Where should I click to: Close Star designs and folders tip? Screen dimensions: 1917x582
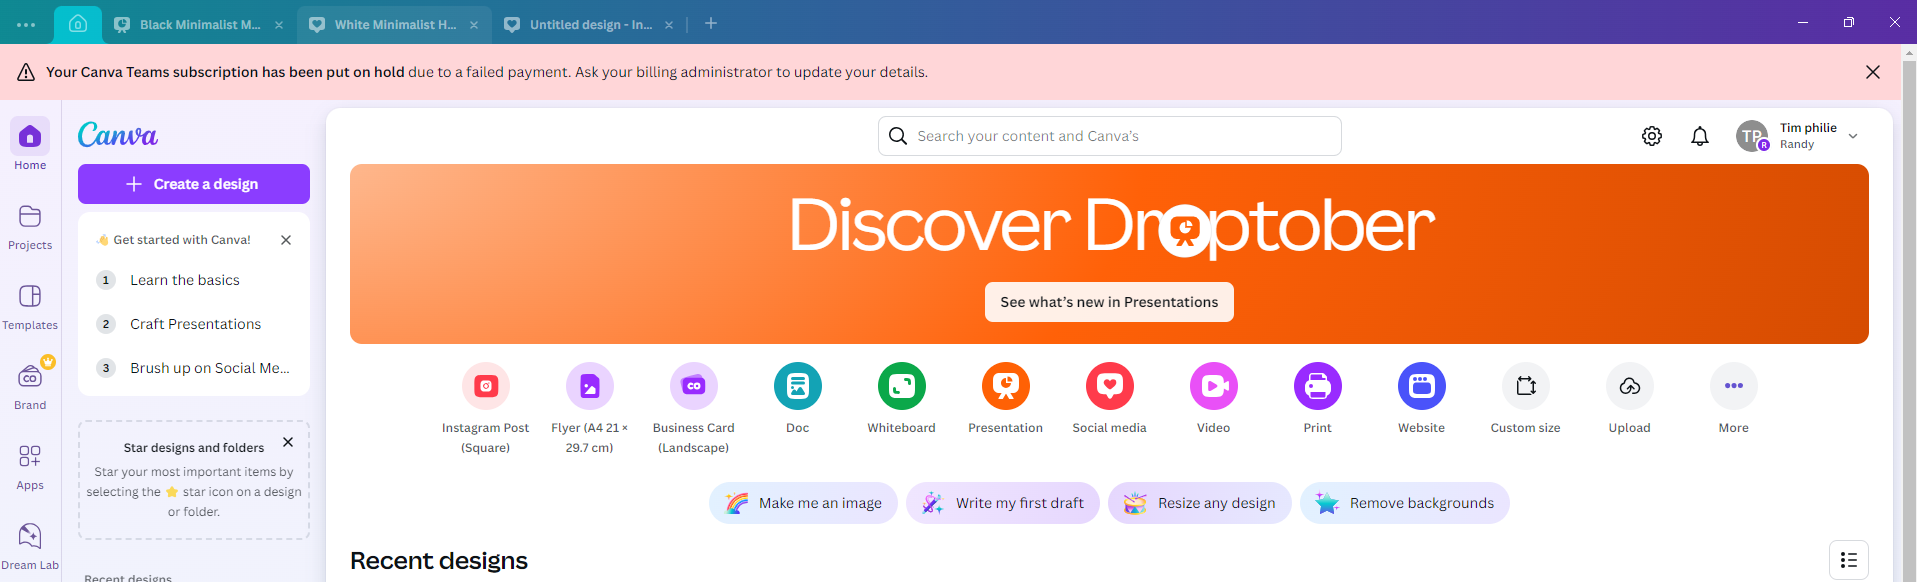[288, 442]
